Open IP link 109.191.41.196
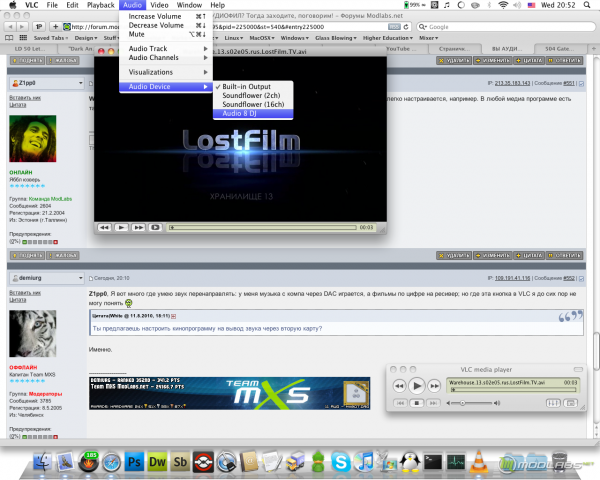This screenshot has height=480, width=600. coord(512,278)
